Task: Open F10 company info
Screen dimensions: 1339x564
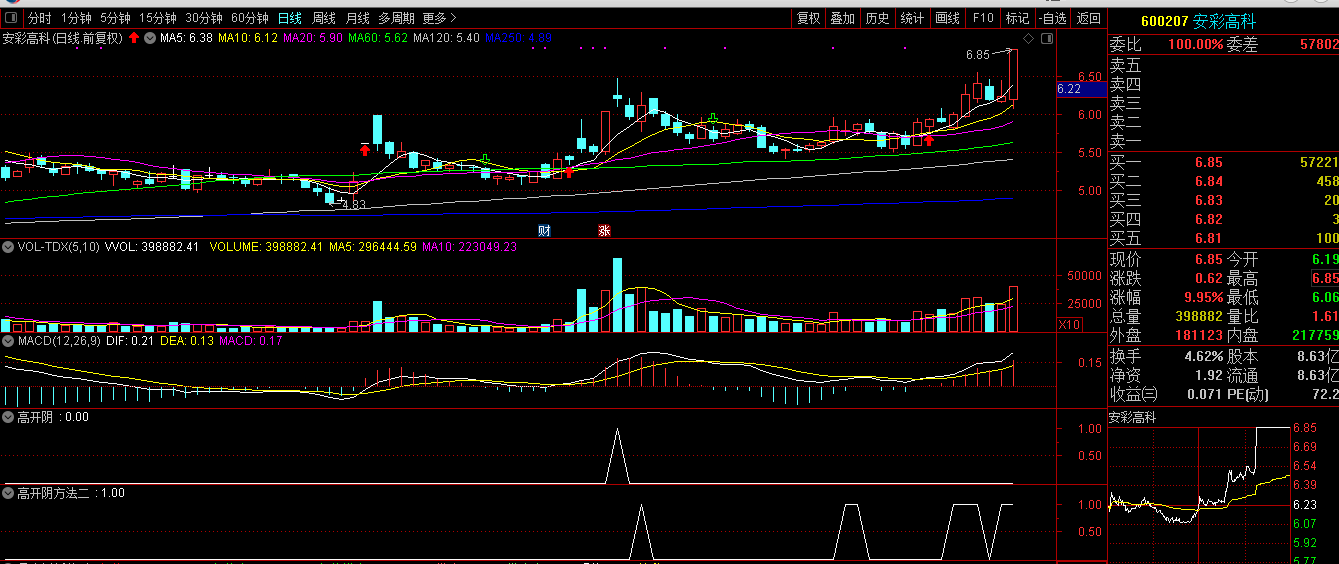Action: pyautogui.click(x=983, y=18)
